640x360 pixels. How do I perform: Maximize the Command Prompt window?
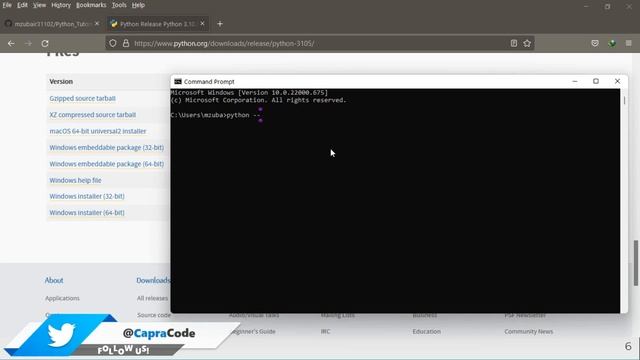tap(596, 81)
